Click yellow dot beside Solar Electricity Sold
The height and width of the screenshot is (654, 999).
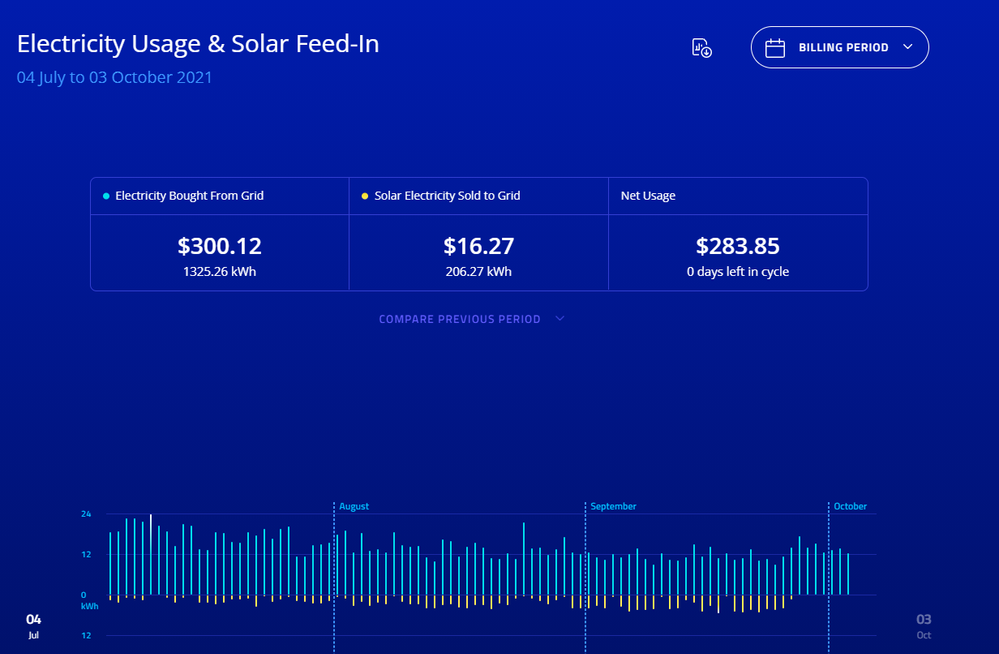pos(365,196)
